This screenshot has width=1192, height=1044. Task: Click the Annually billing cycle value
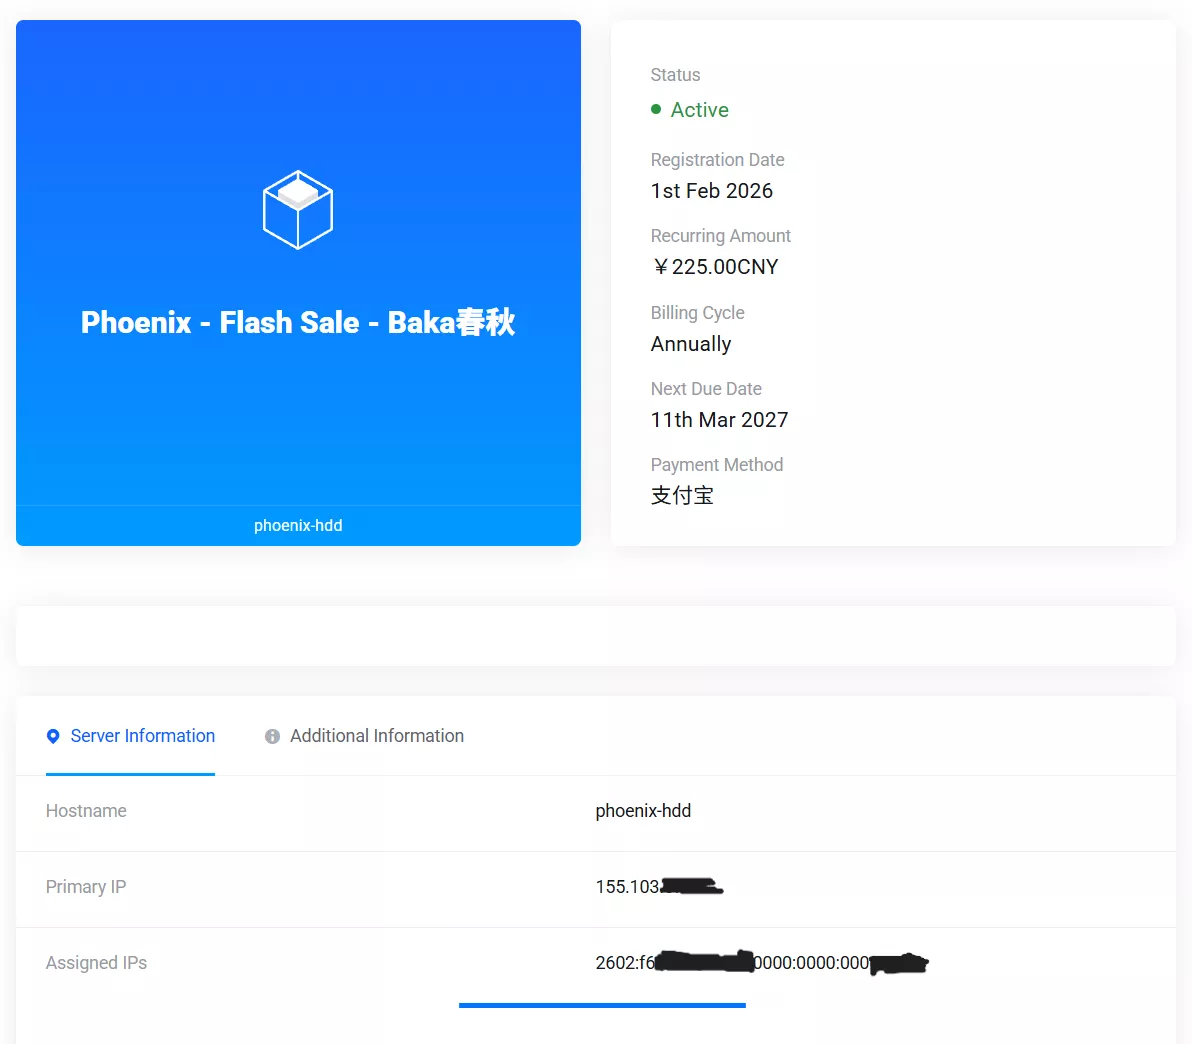691,344
